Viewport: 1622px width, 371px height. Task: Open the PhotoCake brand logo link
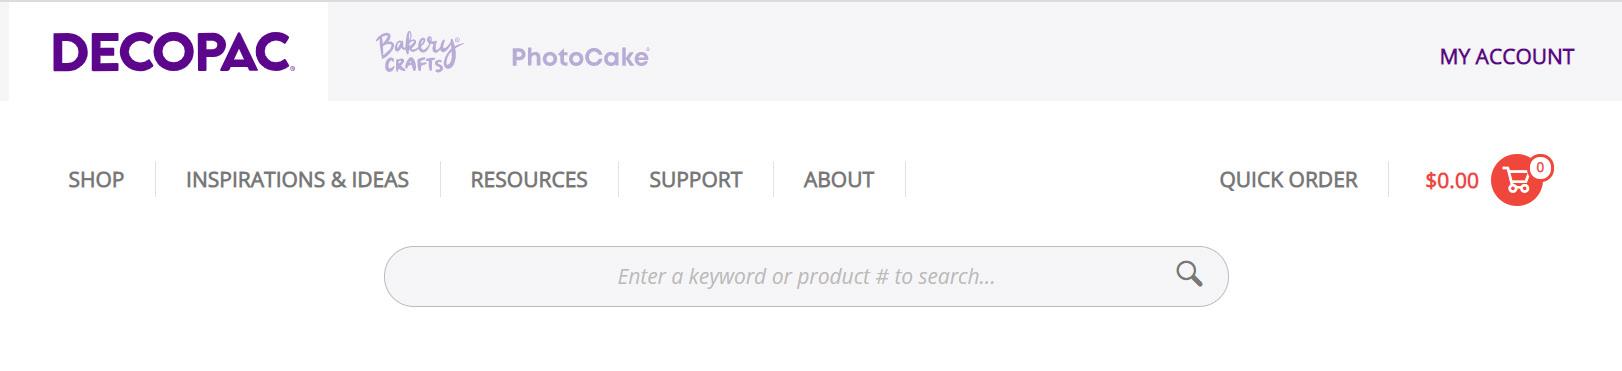tap(580, 57)
